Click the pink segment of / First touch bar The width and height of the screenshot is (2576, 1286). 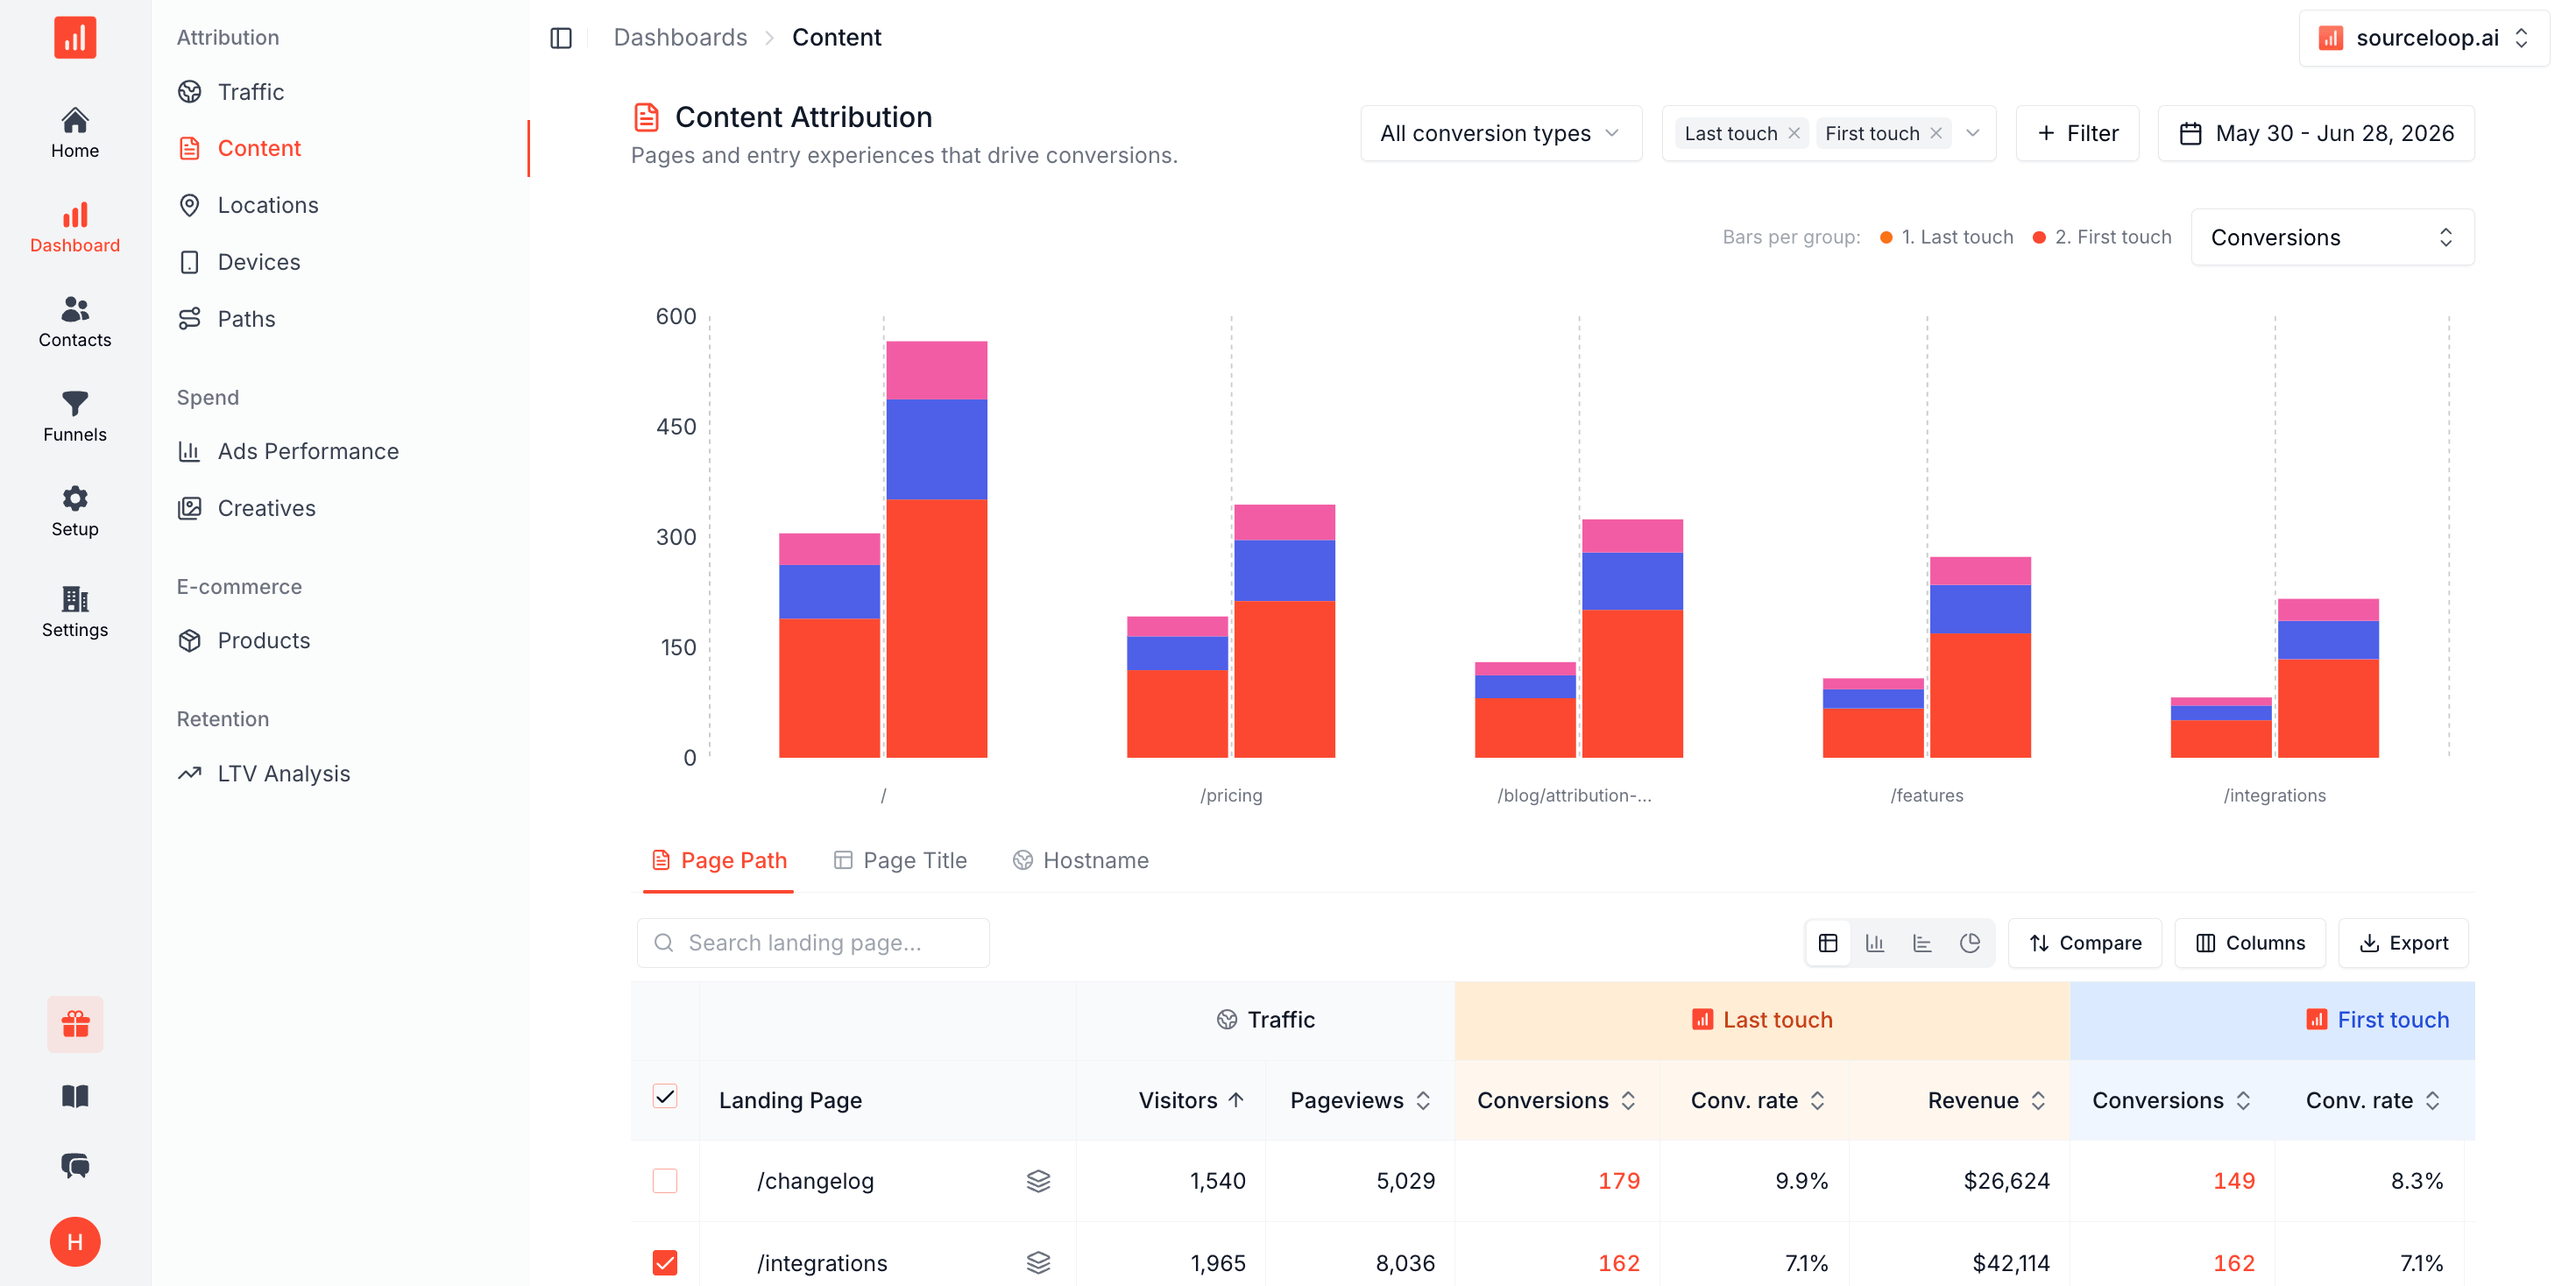(x=937, y=371)
